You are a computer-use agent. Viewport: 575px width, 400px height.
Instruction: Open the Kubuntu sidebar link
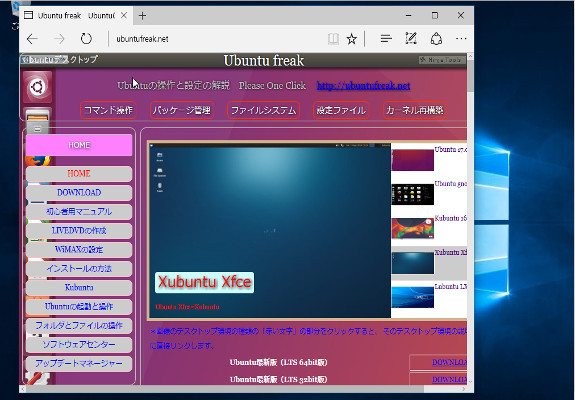[79, 287]
